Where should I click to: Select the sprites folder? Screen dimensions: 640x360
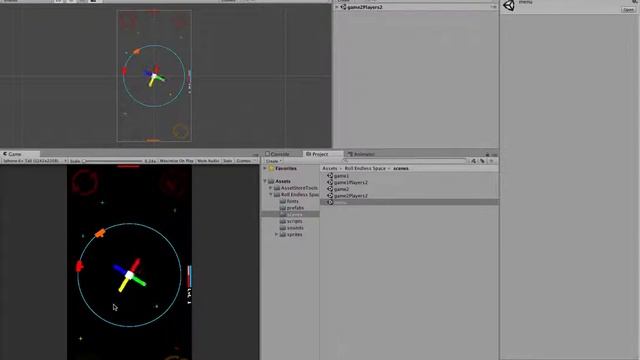(x=291, y=235)
